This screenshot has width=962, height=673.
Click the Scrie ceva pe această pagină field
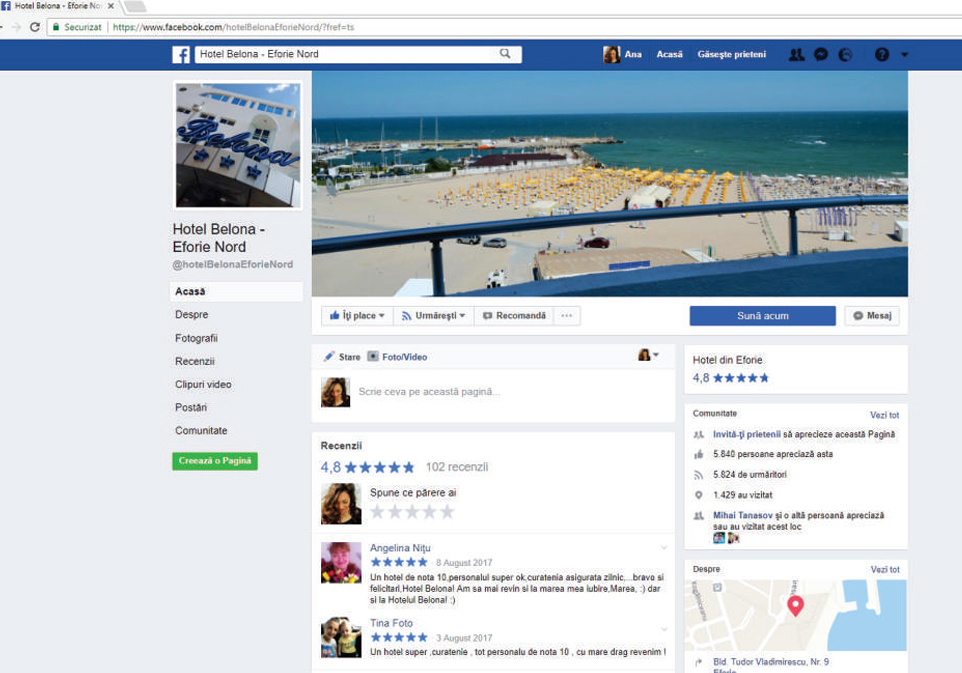pos(500,392)
